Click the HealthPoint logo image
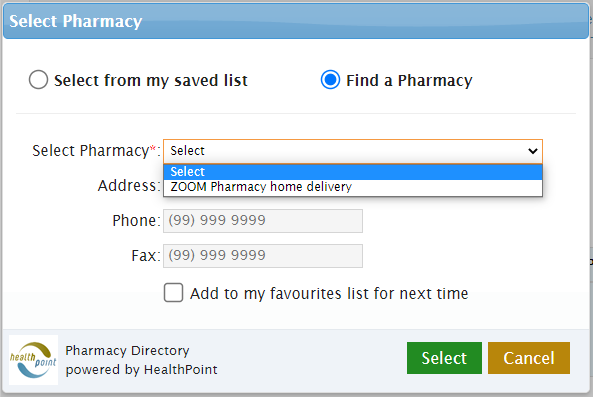Image resolution: width=593 pixels, height=397 pixels. click(33, 360)
